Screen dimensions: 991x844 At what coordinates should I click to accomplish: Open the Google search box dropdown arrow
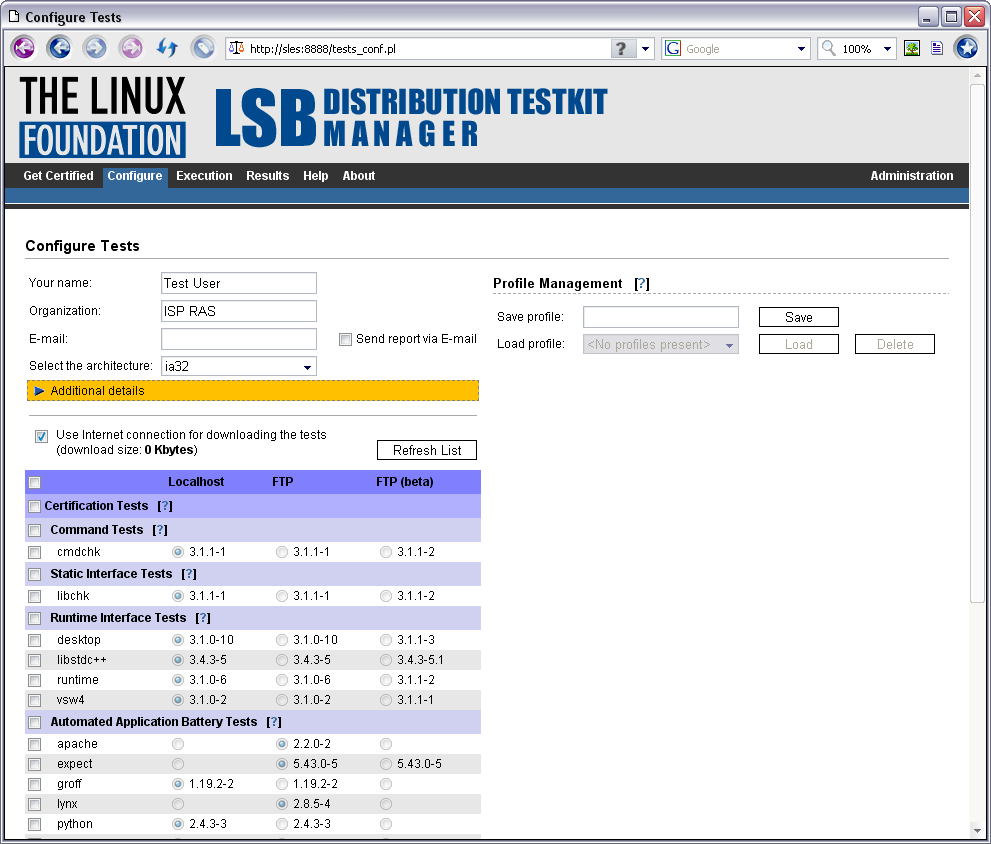click(x=801, y=49)
